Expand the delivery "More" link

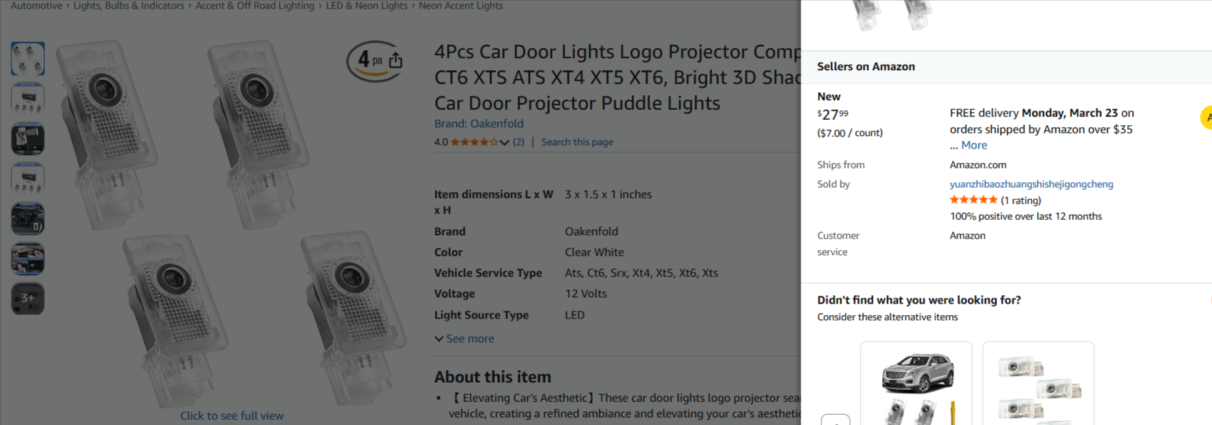[x=974, y=145]
